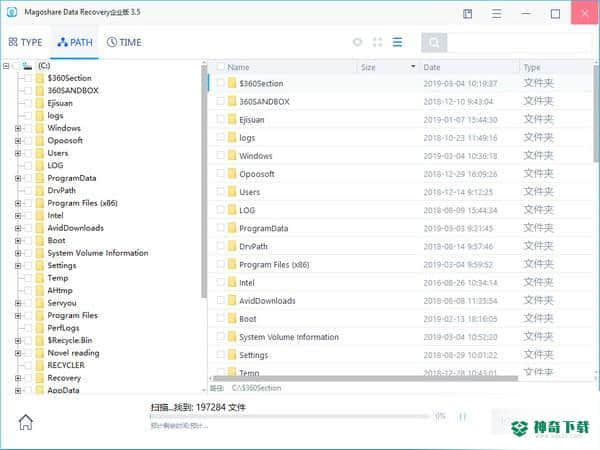Click into the search input field
600x450 pixels.
(x=519, y=42)
